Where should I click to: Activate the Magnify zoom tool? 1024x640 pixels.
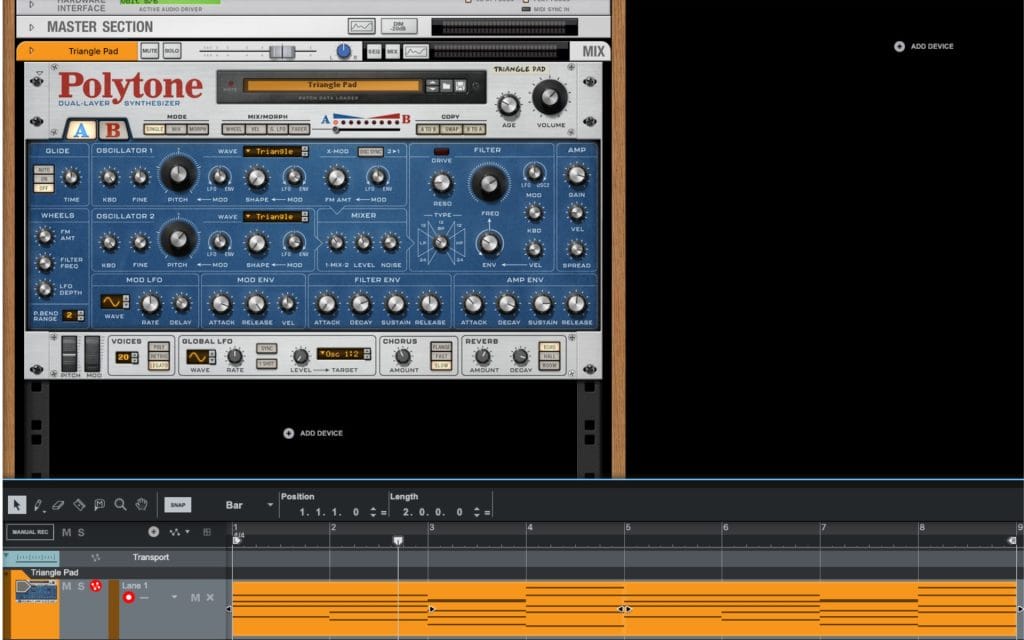click(120, 505)
